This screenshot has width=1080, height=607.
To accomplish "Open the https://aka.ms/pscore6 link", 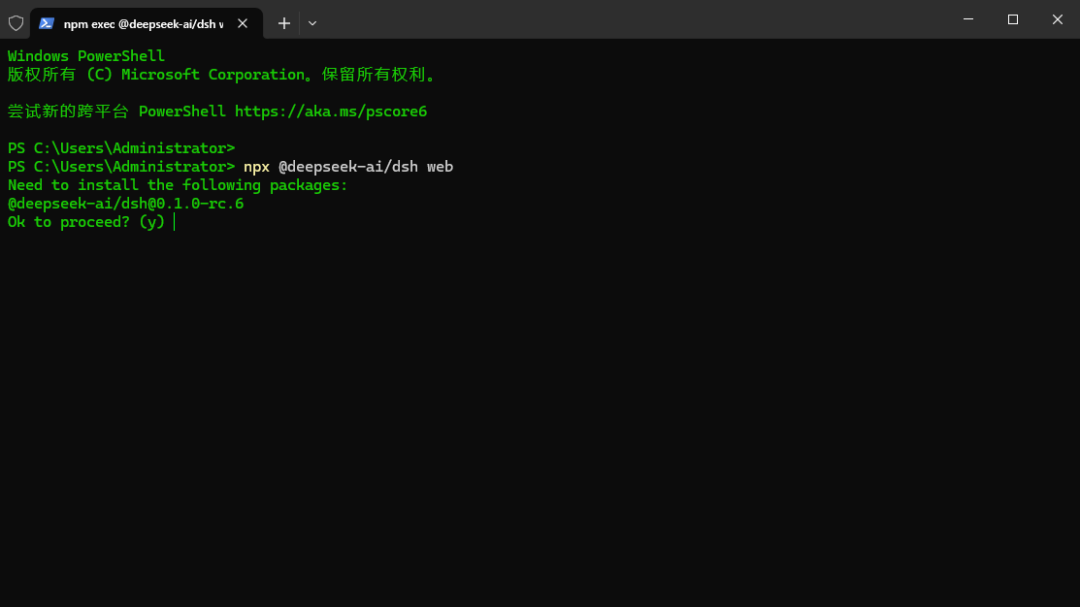I will 331,112.
